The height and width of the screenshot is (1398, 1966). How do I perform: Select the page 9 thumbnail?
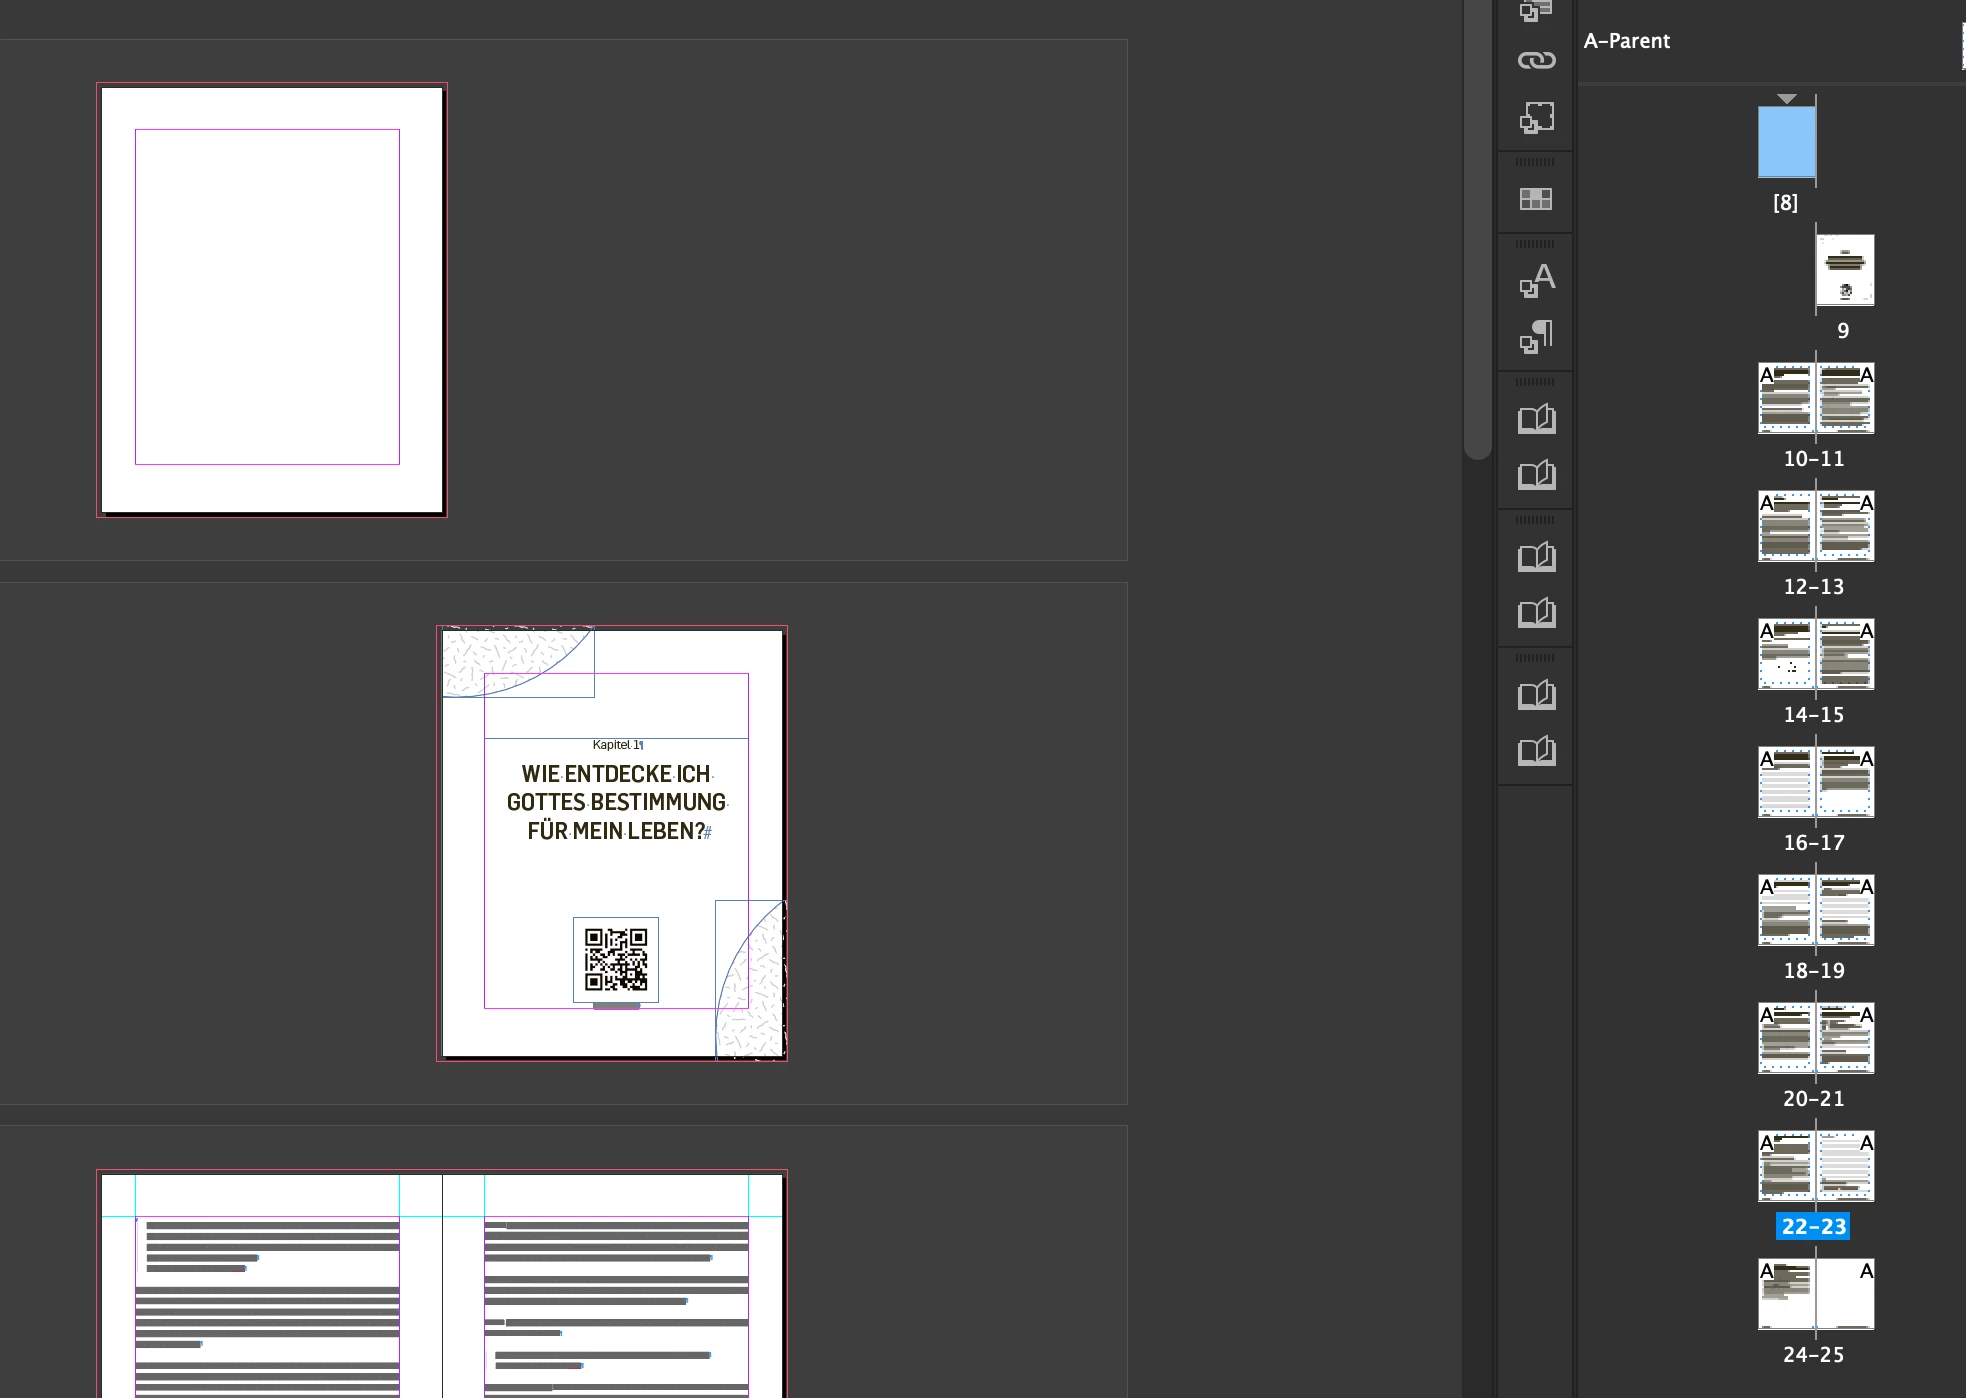[1845, 270]
